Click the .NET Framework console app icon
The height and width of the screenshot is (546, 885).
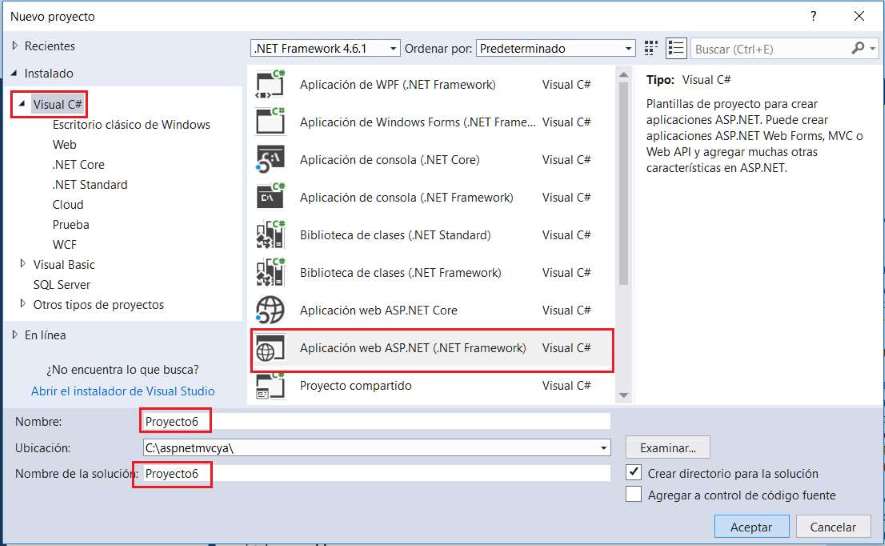(x=270, y=196)
